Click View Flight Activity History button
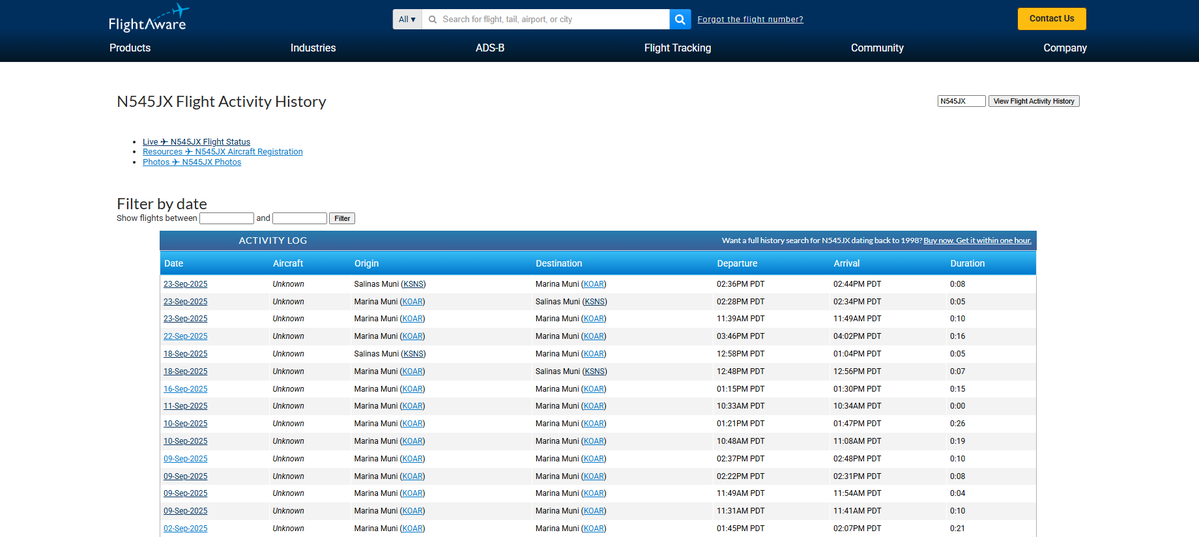The image size is (1199, 537). [x=1034, y=101]
